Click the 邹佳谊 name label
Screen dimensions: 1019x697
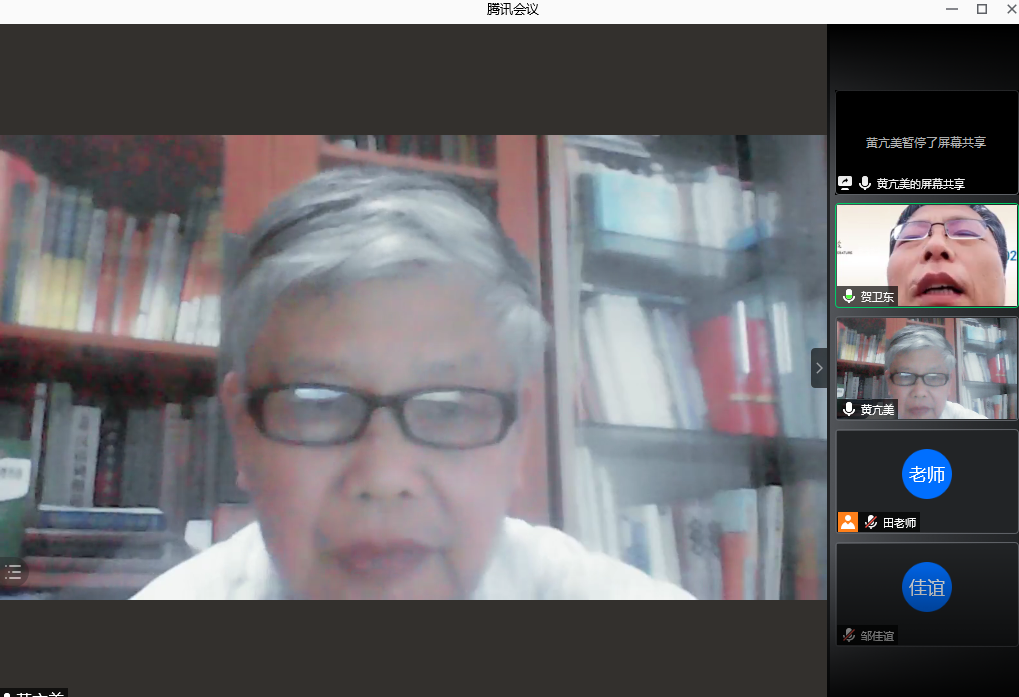pyautogui.click(x=877, y=635)
